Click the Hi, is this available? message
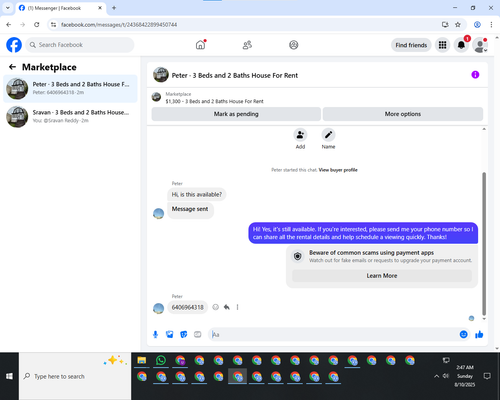 (197, 194)
